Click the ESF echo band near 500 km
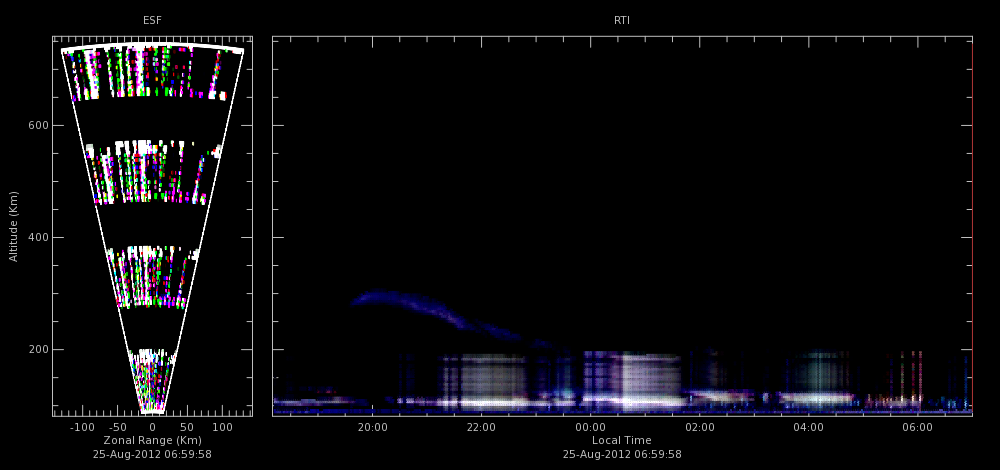 point(152,172)
